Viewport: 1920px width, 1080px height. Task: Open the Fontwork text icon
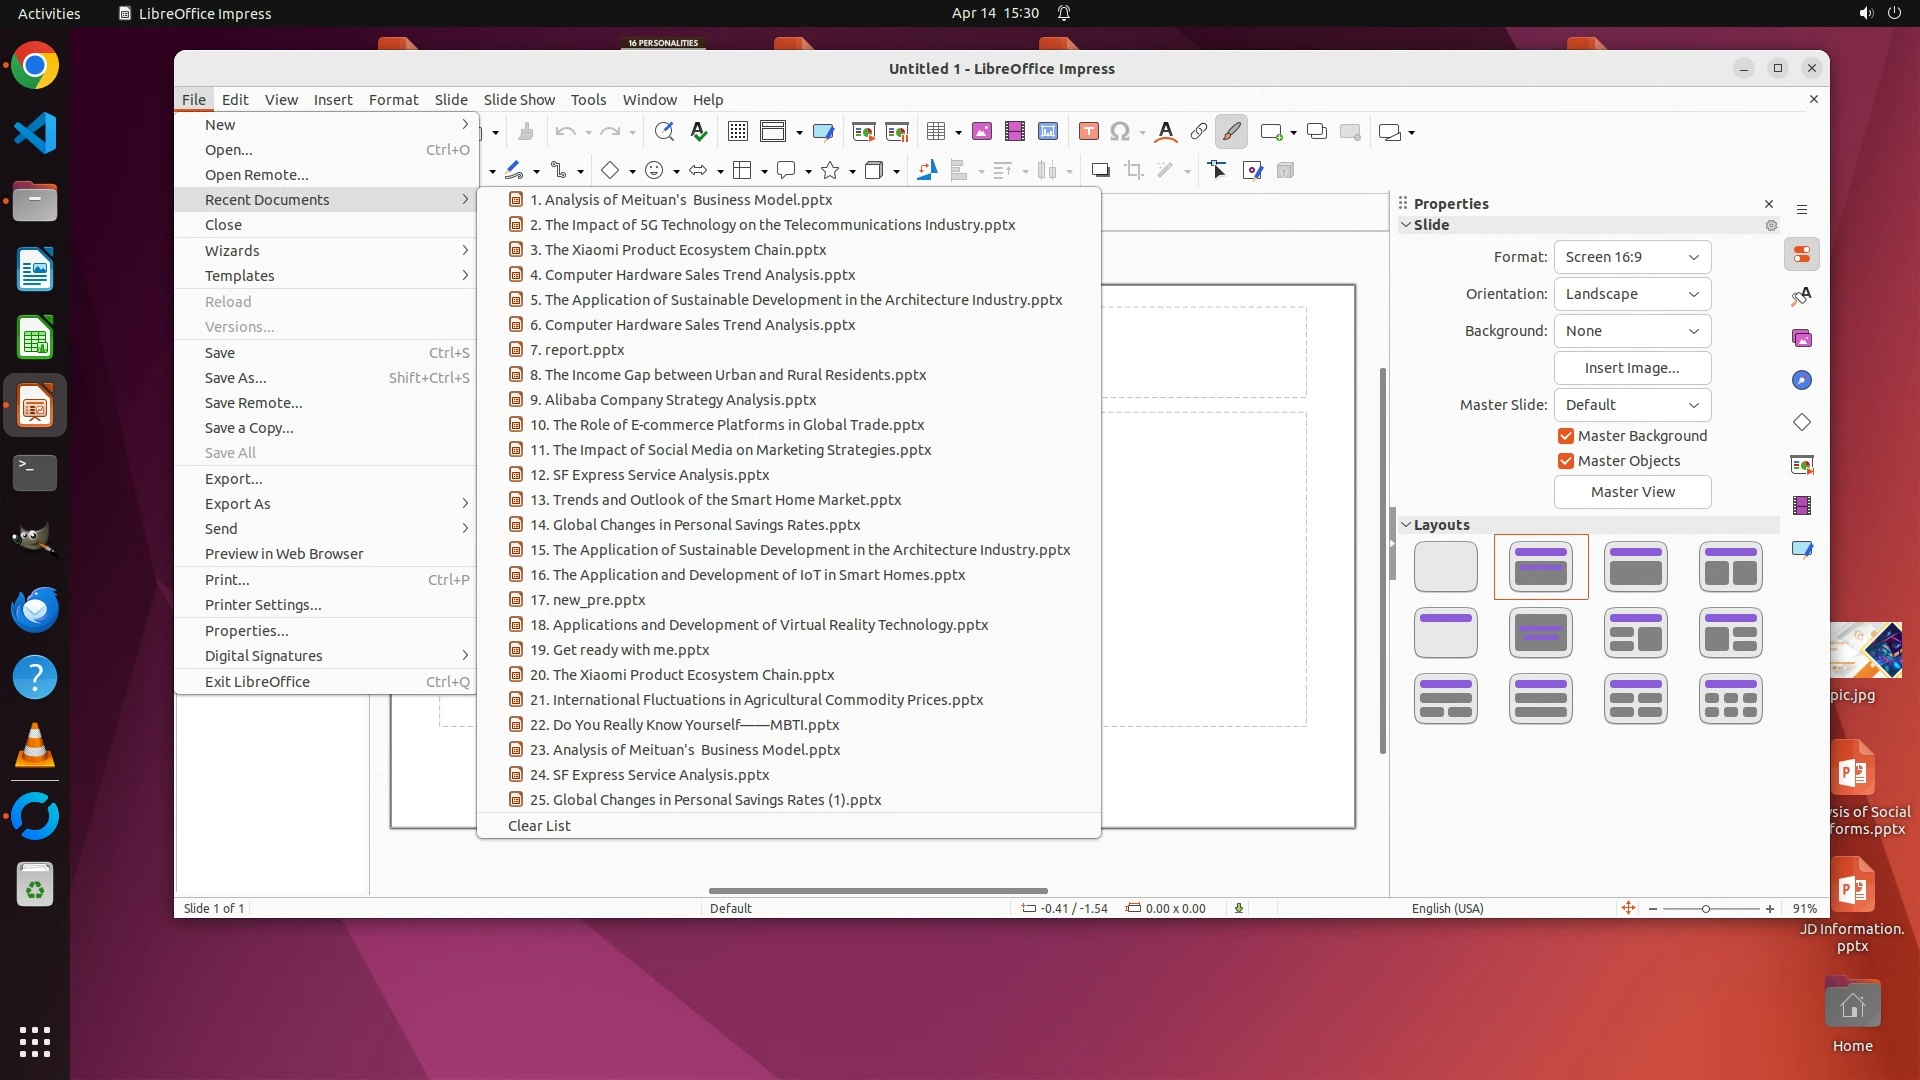coord(1166,132)
